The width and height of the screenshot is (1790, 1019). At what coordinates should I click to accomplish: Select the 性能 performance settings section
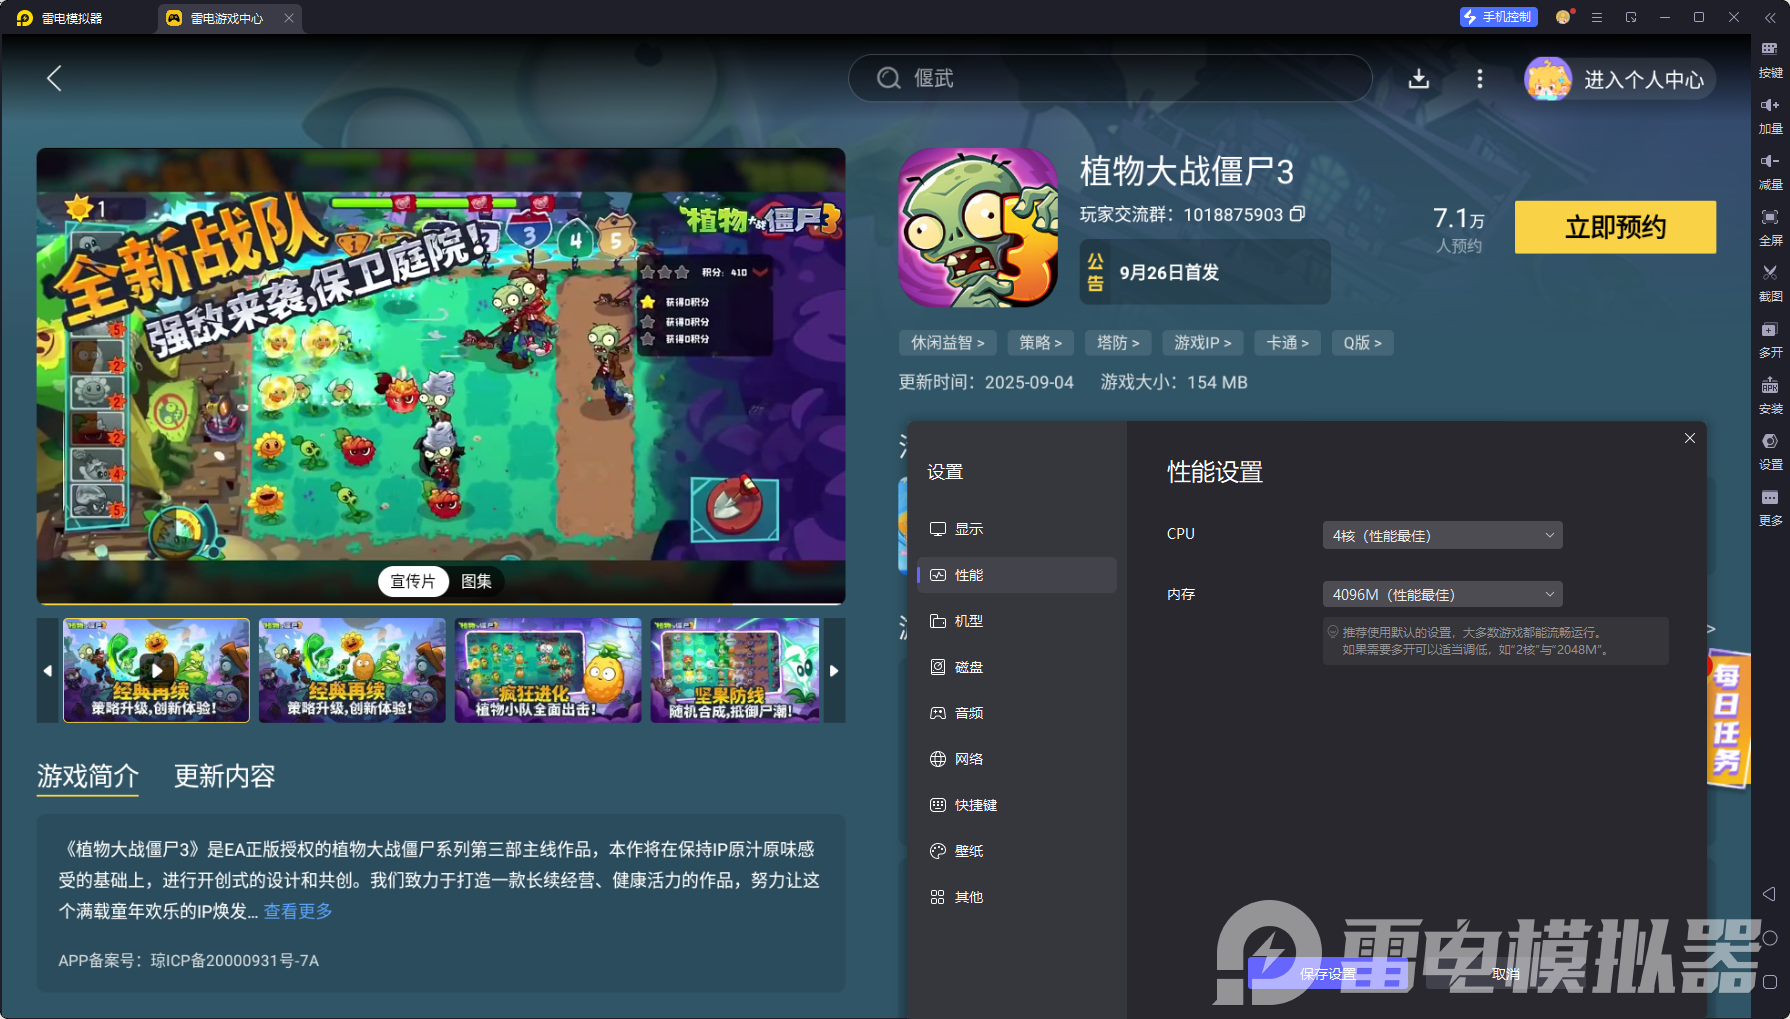pyautogui.click(x=1017, y=575)
